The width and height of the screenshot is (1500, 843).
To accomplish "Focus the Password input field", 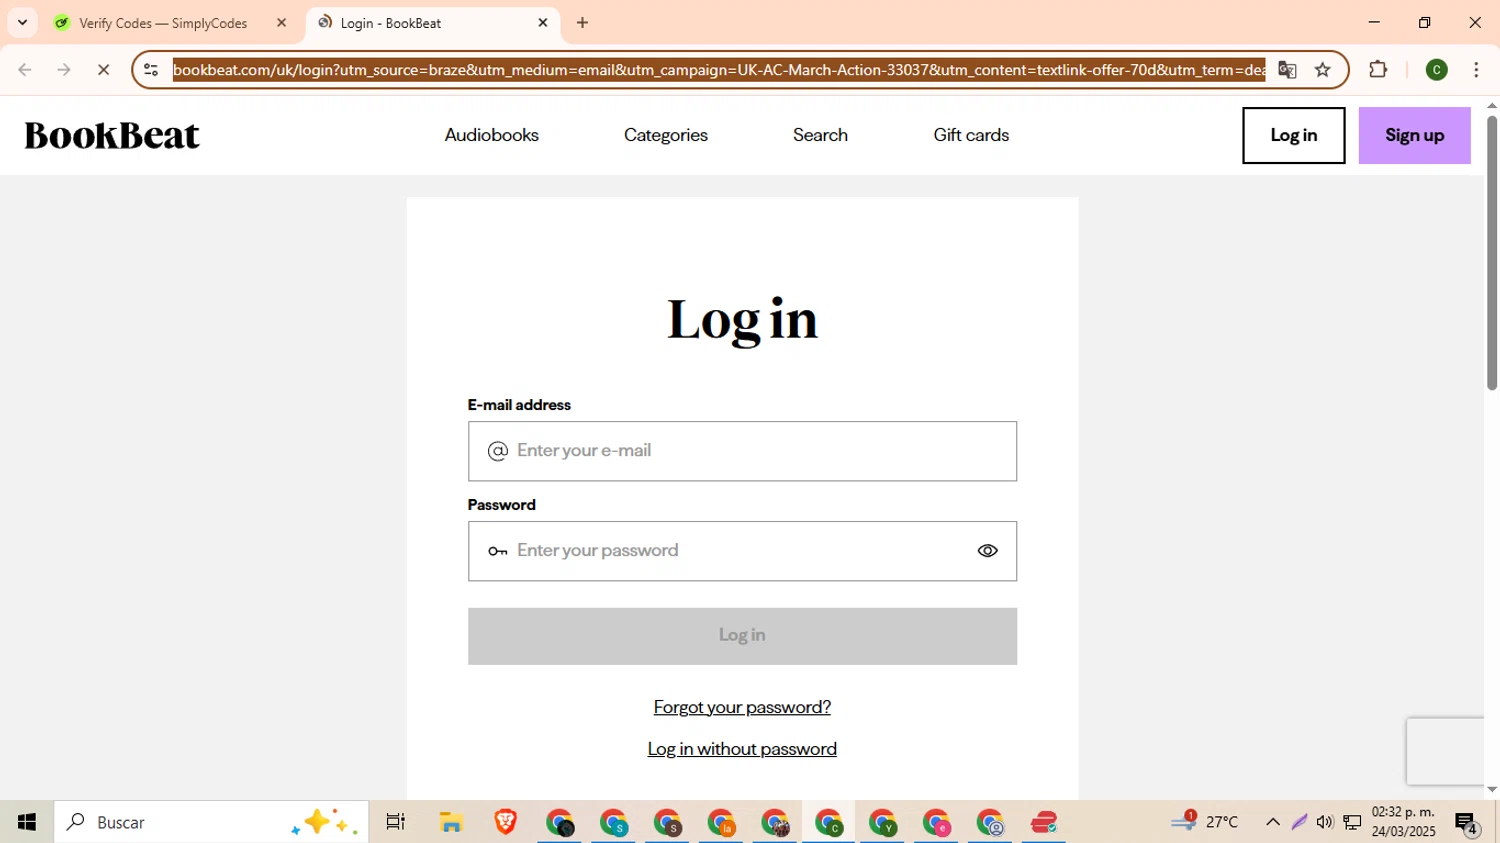I will pyautogui.click(x=742, y=551).
